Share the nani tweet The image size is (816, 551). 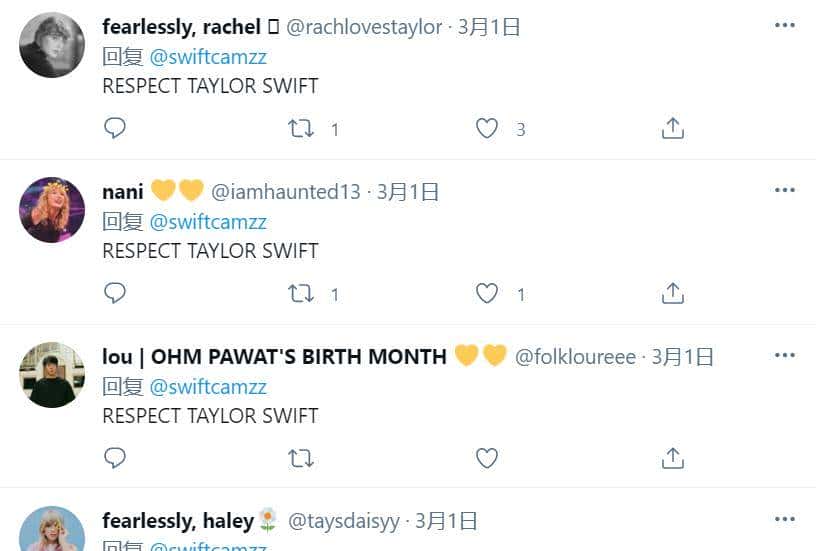point(673,293)
